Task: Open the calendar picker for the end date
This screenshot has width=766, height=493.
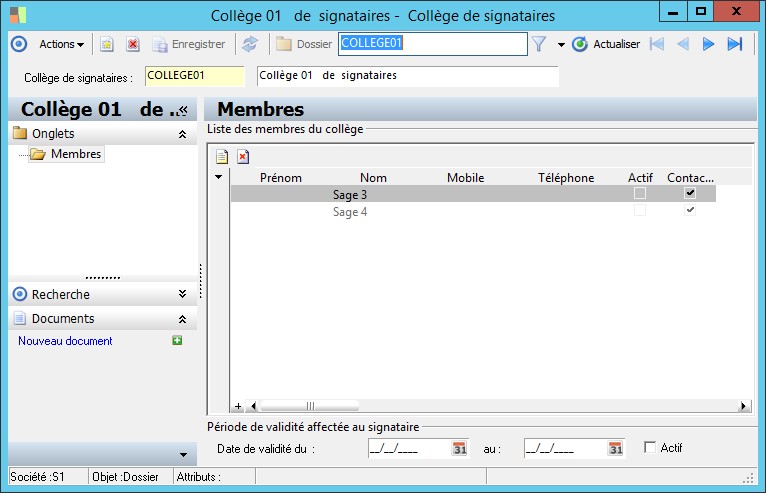Action: coord(616,448)
